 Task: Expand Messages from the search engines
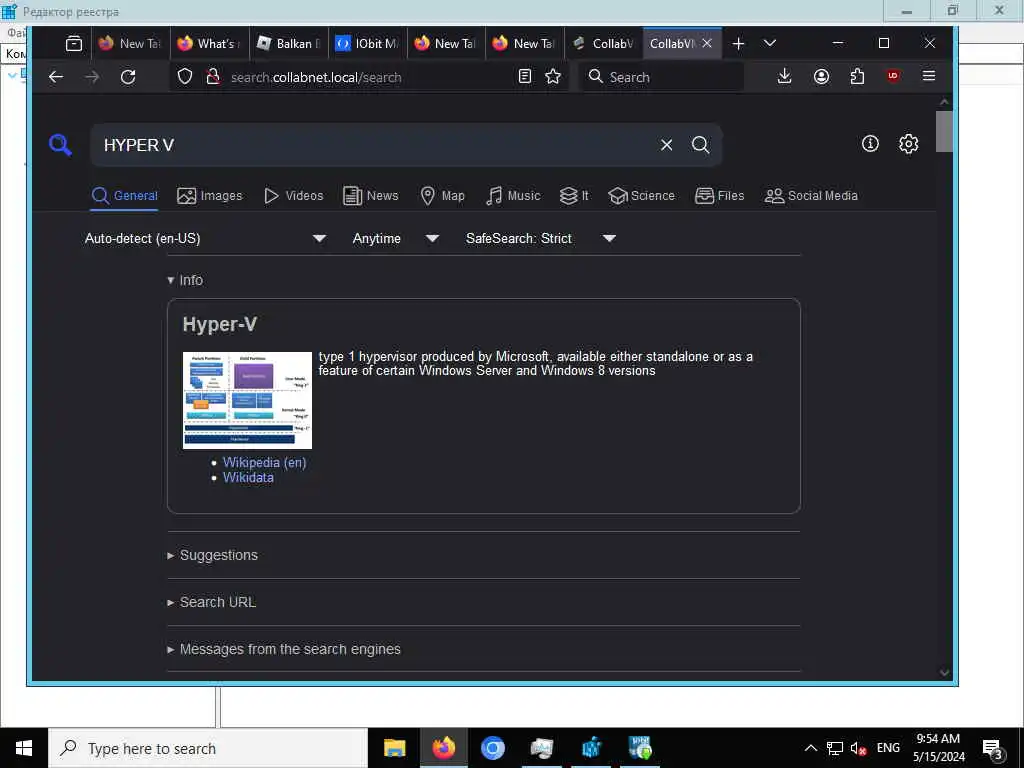pos(284,649)
